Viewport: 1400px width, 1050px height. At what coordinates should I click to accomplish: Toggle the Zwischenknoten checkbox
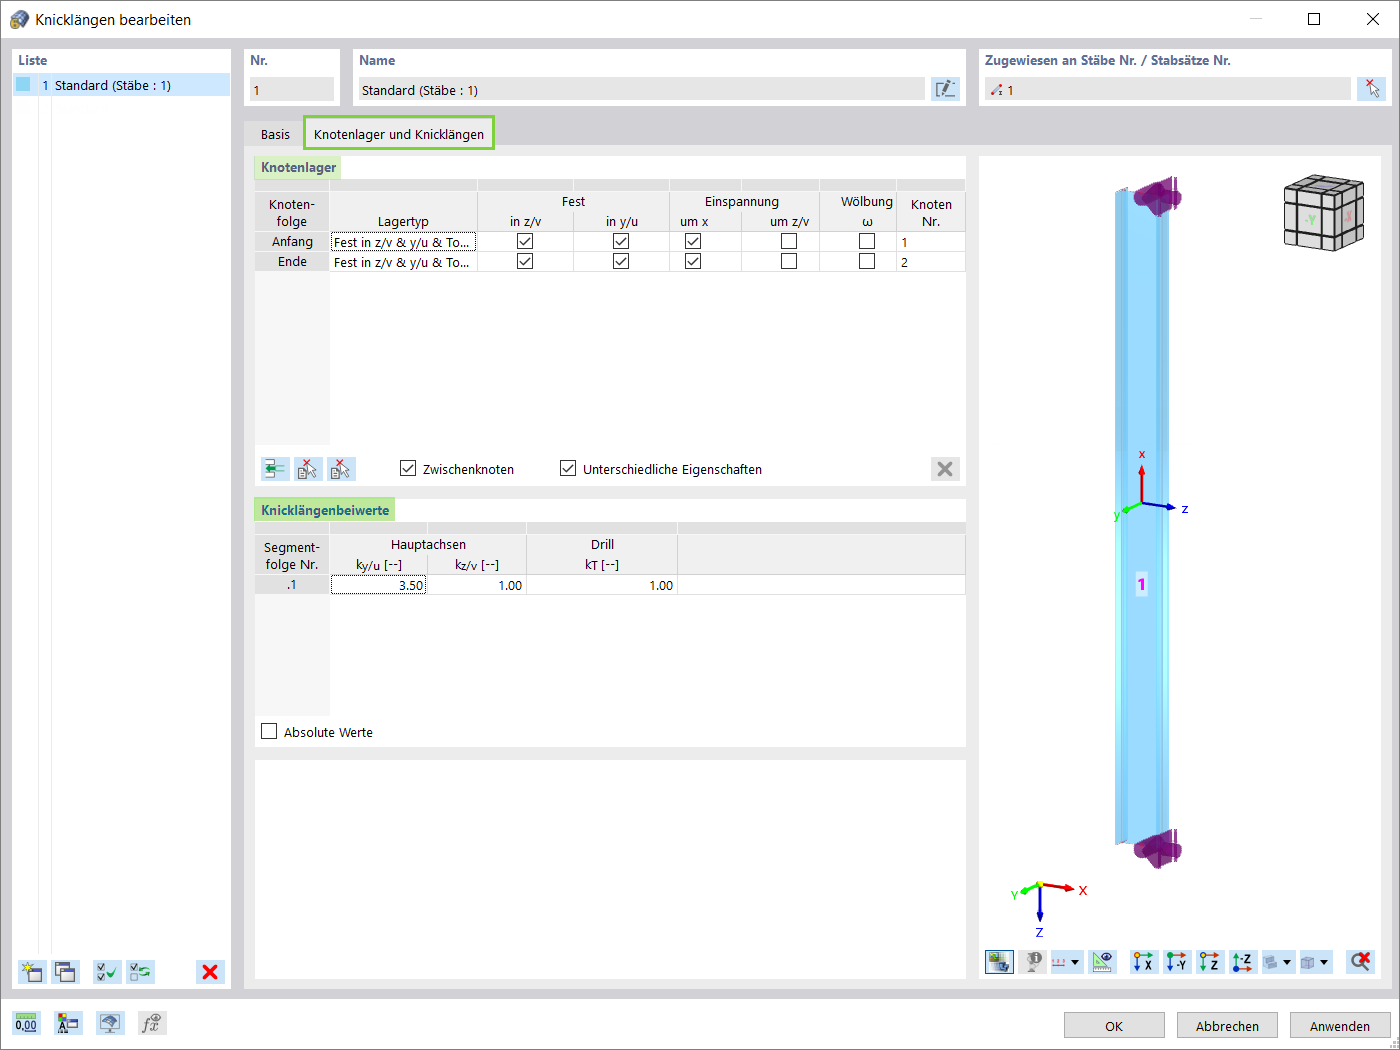[x=408, y=468]
